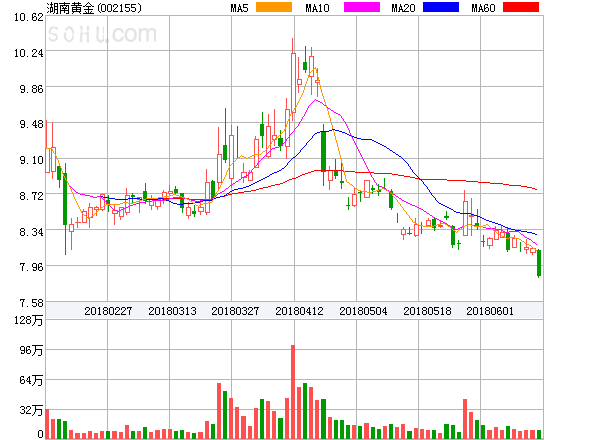Click the MA5 legend label
This screenshot has width=600, height=440.
pyautogui.click(x=239, y=8)
